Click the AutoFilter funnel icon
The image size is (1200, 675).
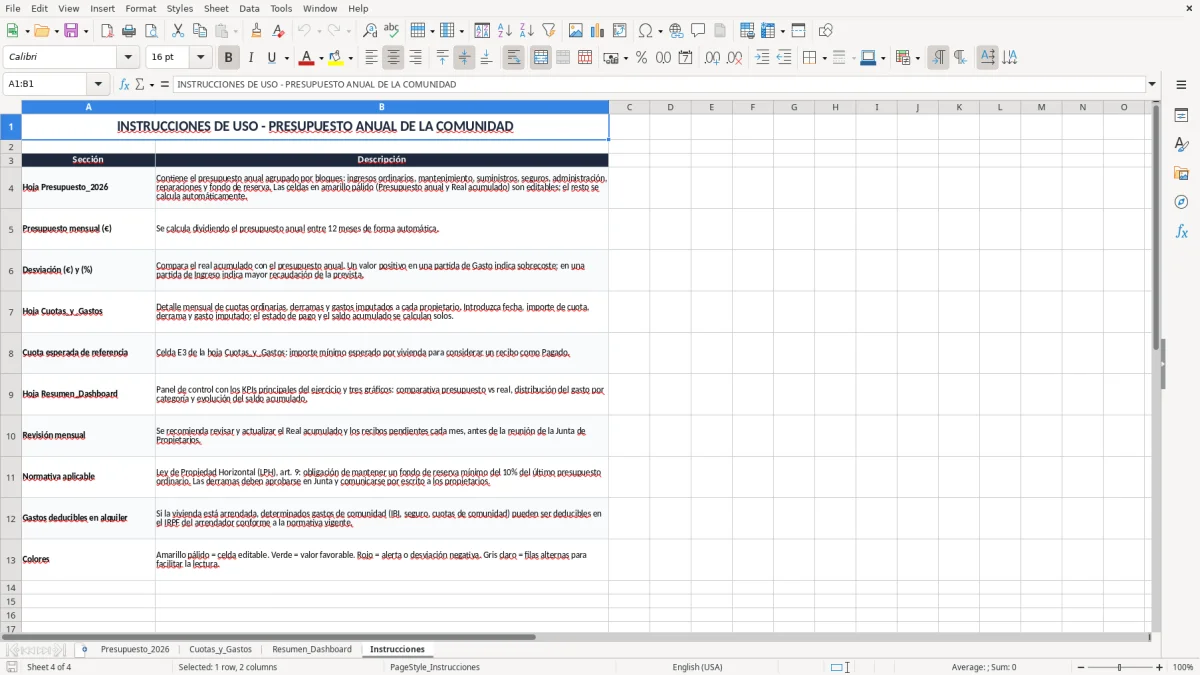[548, 31]
